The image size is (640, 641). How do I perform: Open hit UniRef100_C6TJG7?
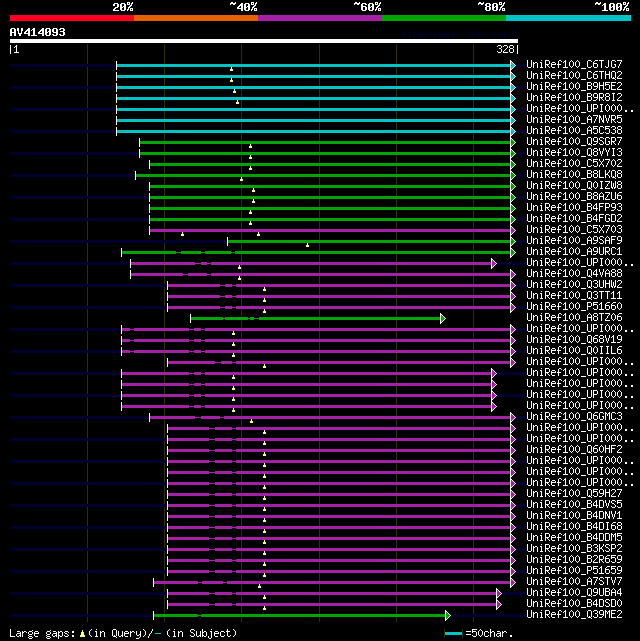pos(574,65)
